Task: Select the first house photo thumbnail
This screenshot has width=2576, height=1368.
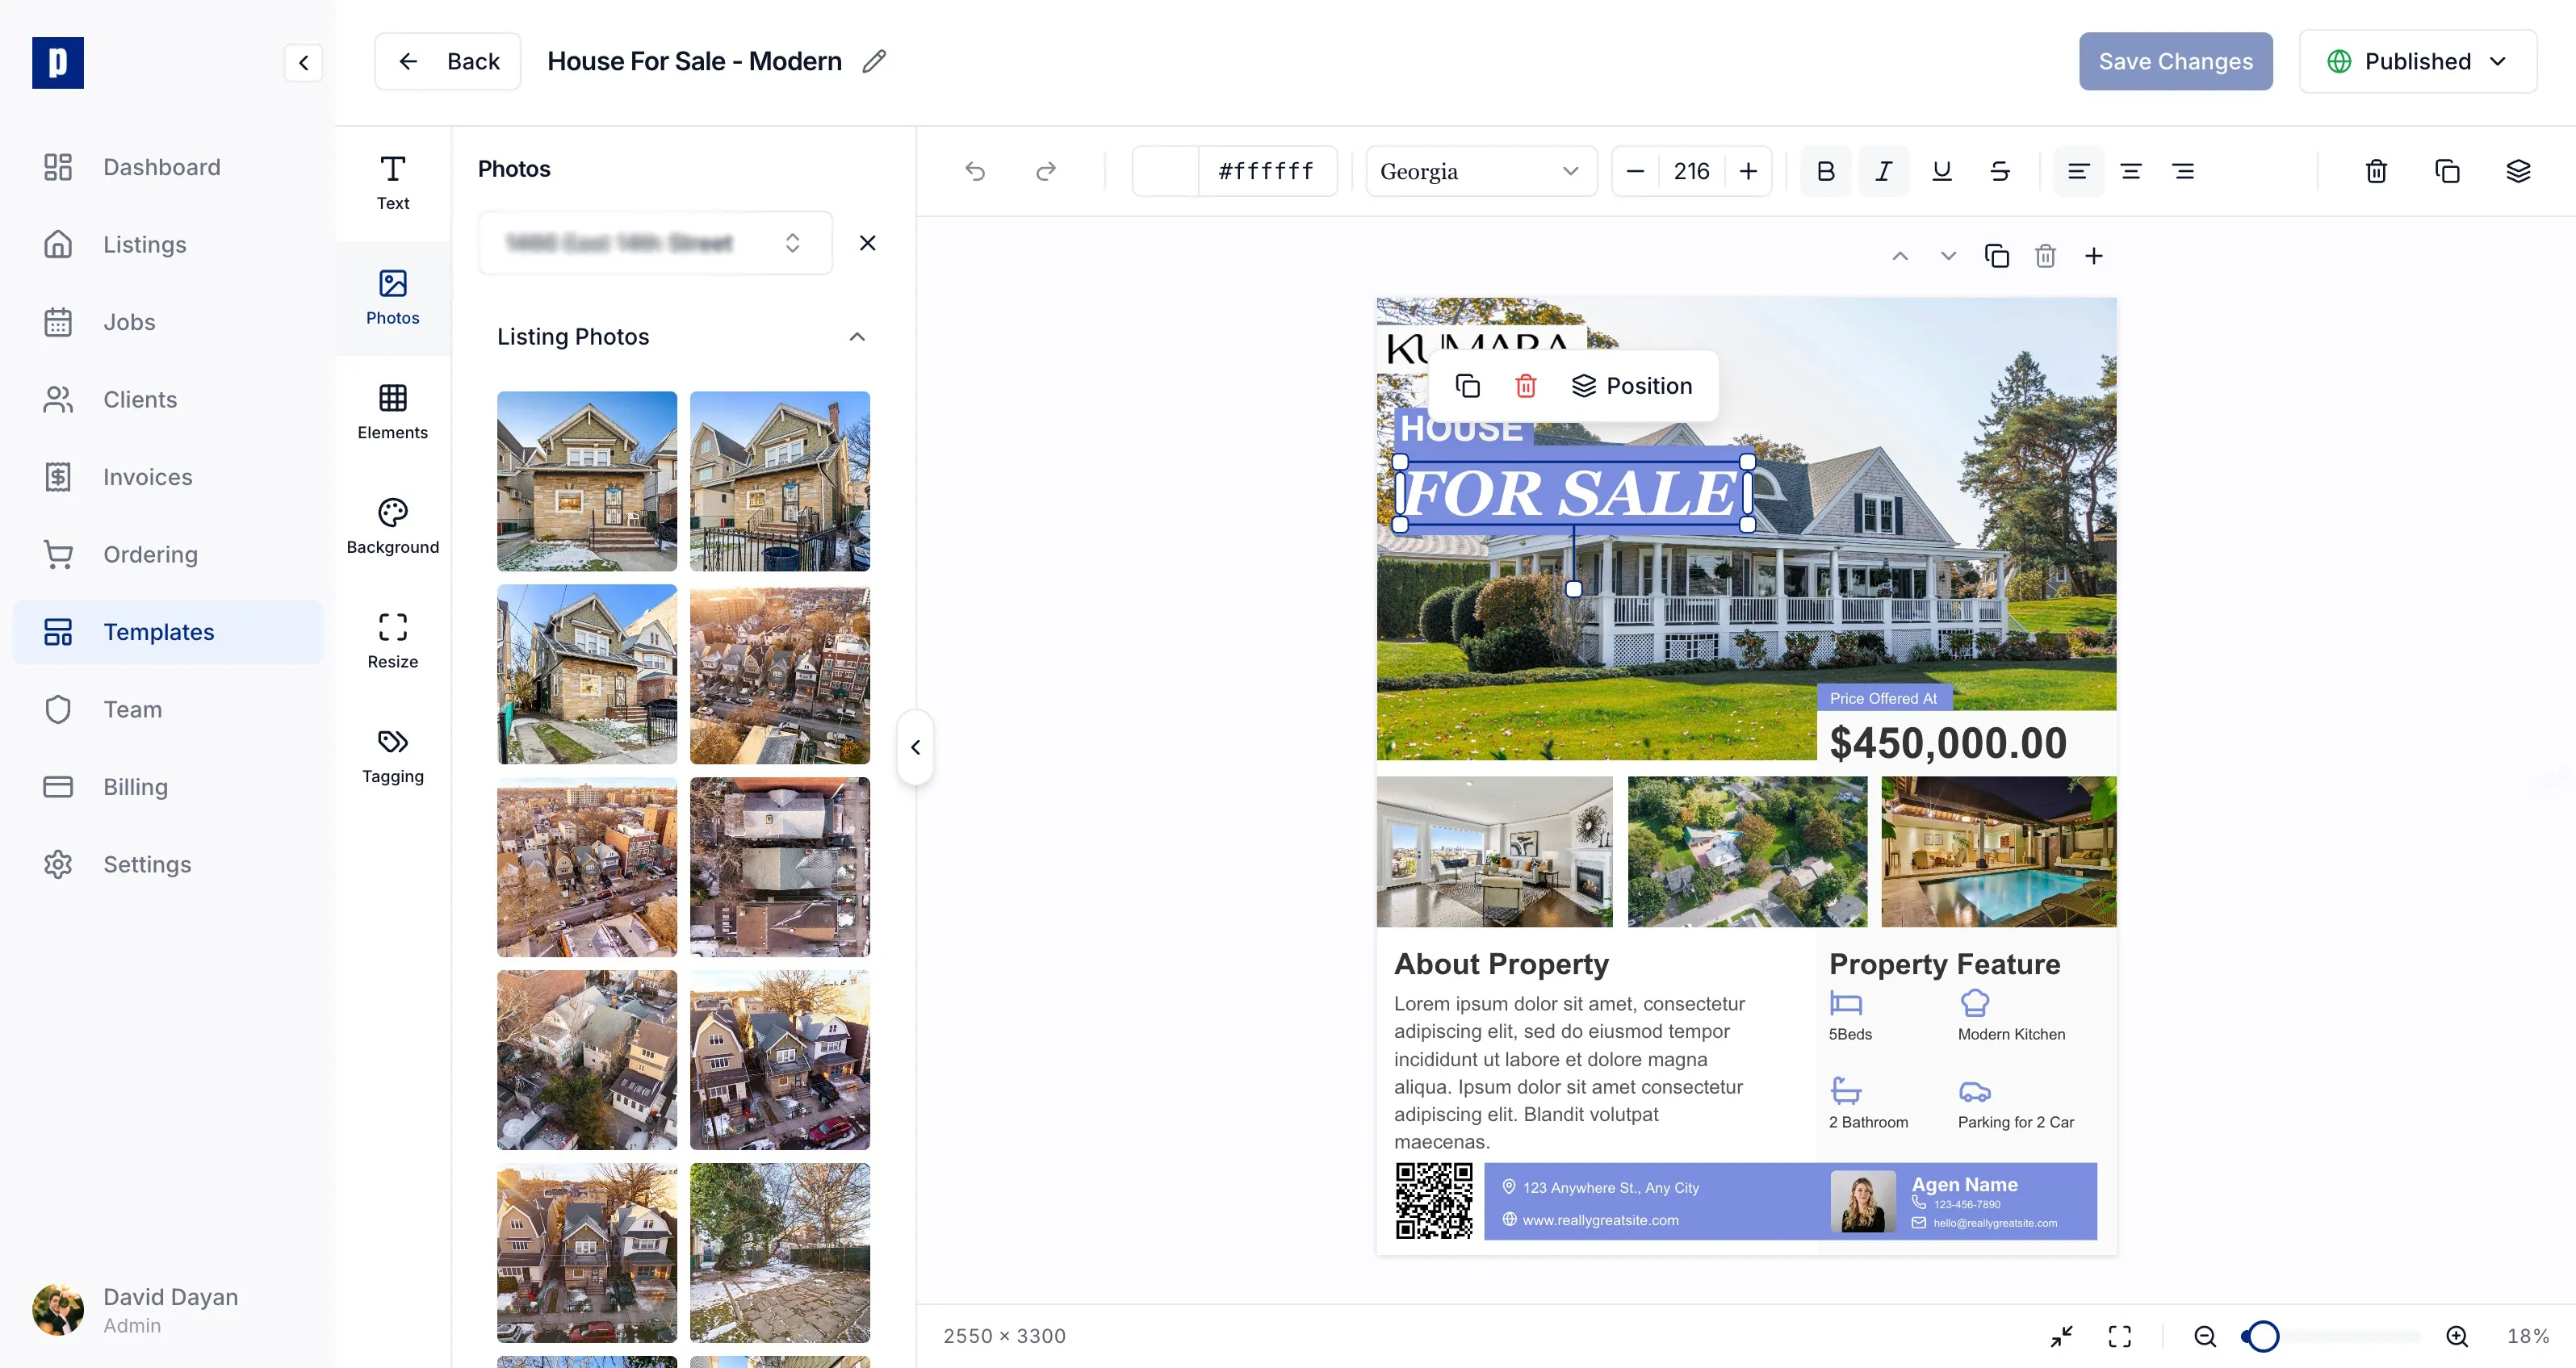Action: click(x=586, y=481)
